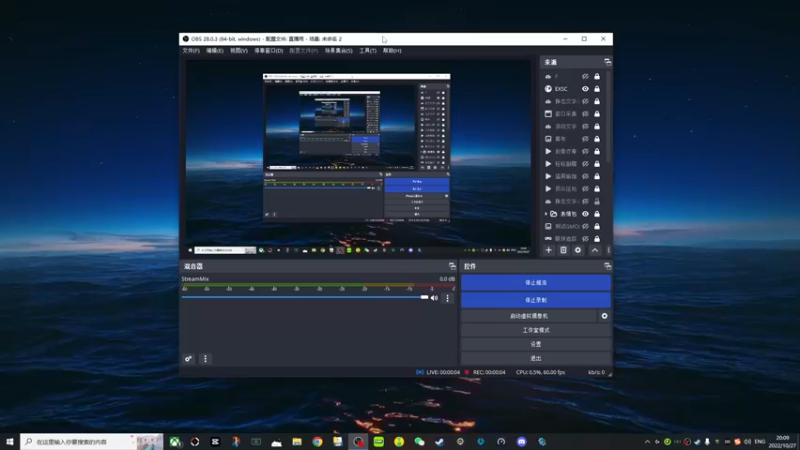Click 退出 to exit OBS
Screen dimensions: 800x450
[536, 358]
